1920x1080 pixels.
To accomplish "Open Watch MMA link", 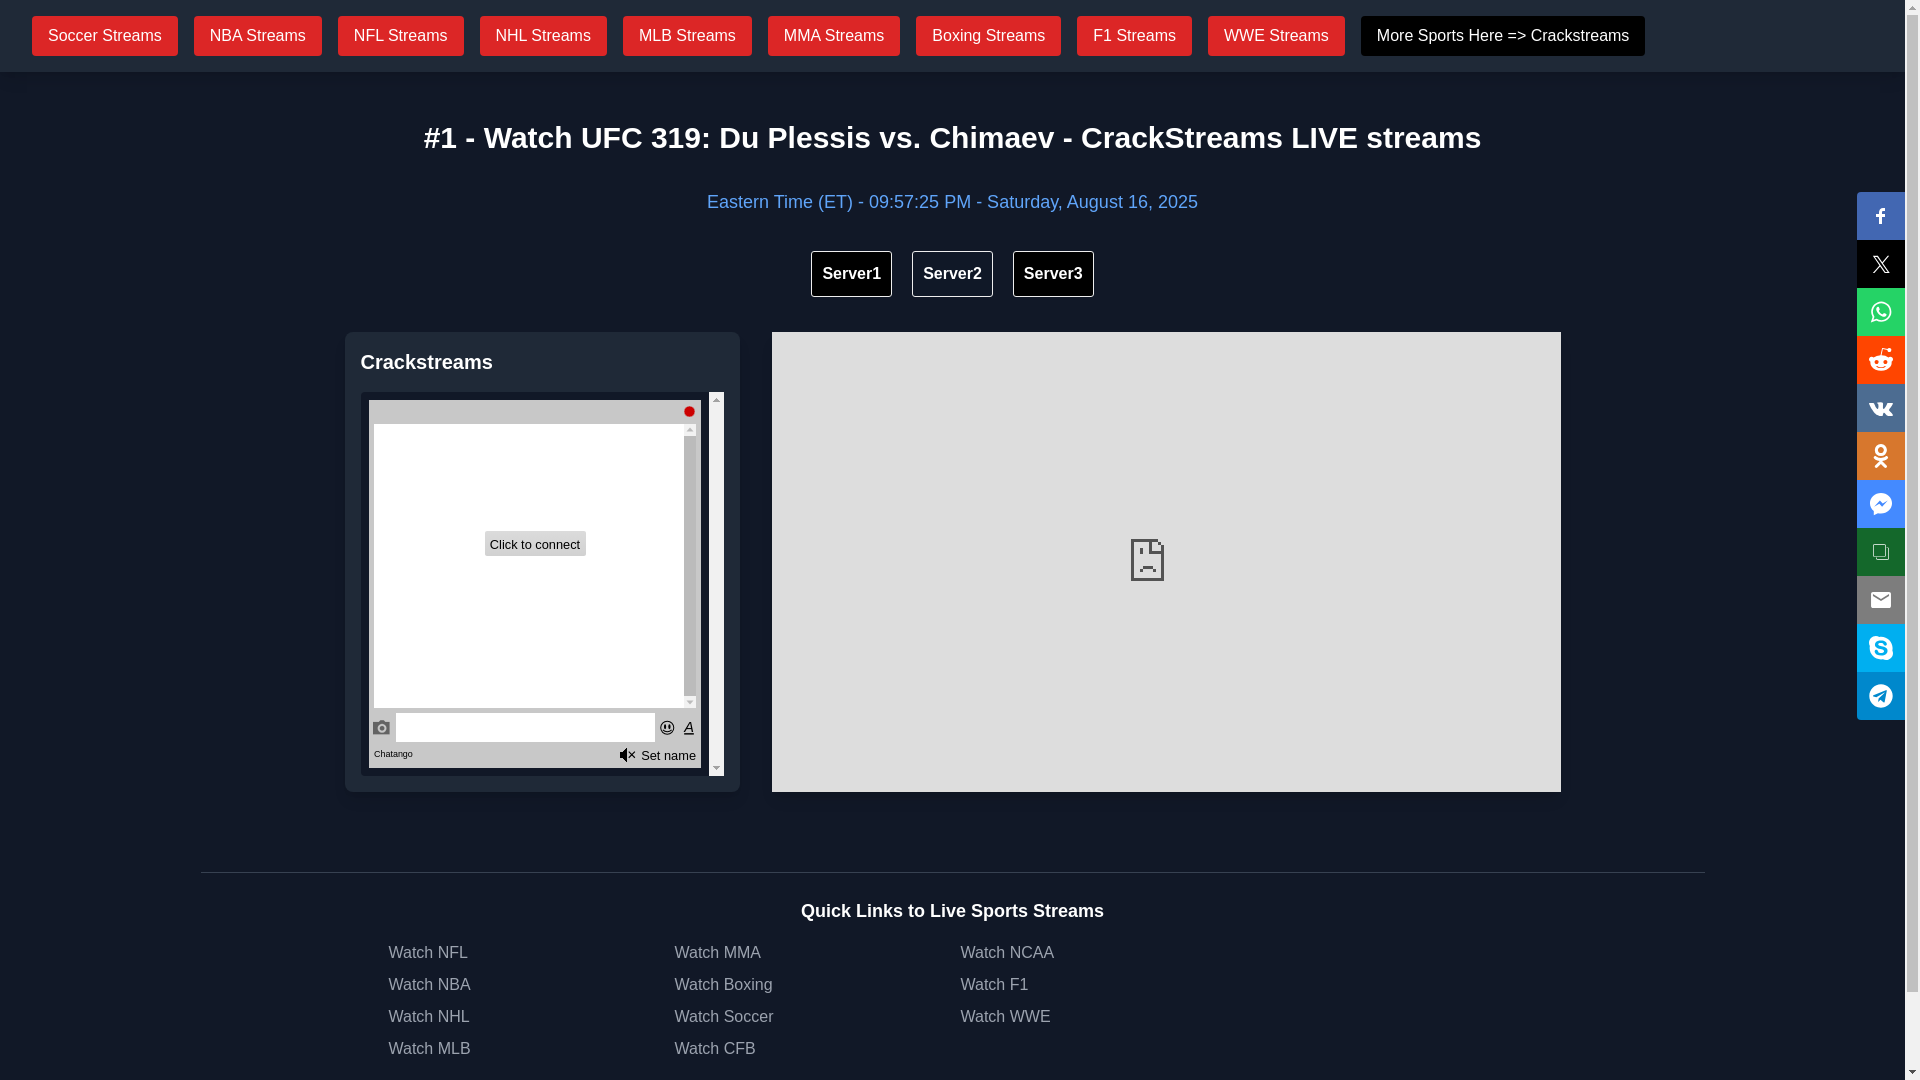I will tap(717, 953).
